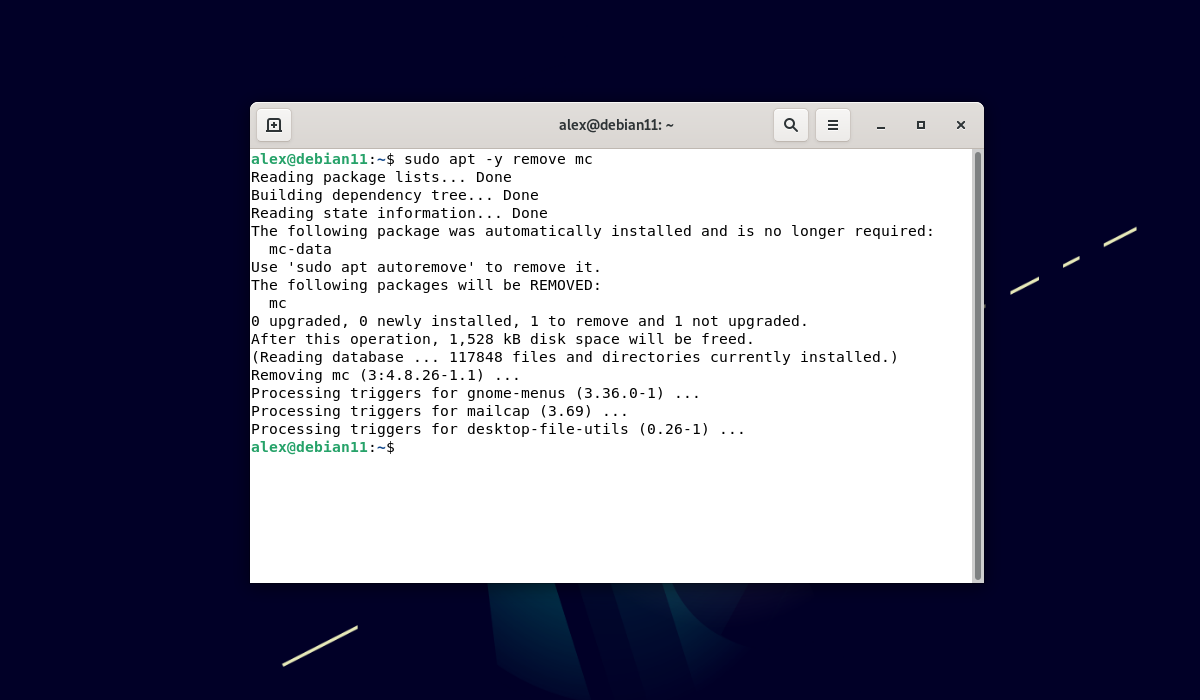Click the Reading package lists... Done line
The height and width of the screenshot is (700, 1200).
(381, 176)
